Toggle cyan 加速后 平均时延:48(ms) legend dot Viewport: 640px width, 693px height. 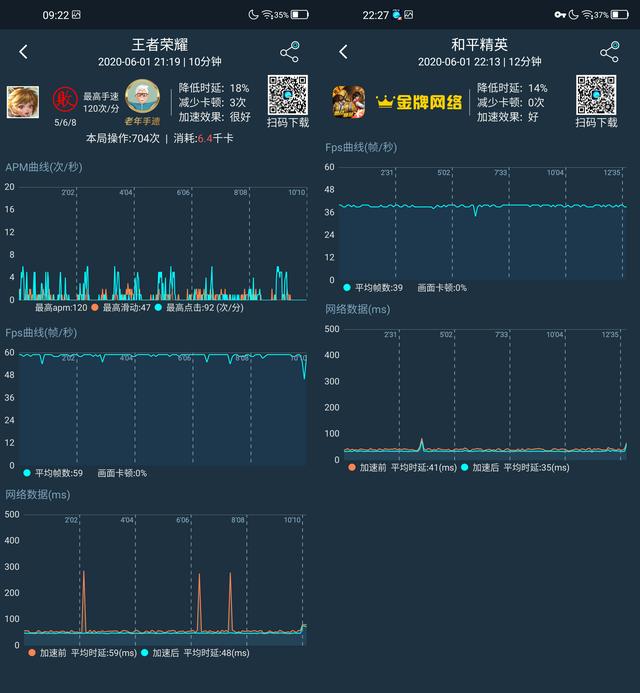point(145,653)
